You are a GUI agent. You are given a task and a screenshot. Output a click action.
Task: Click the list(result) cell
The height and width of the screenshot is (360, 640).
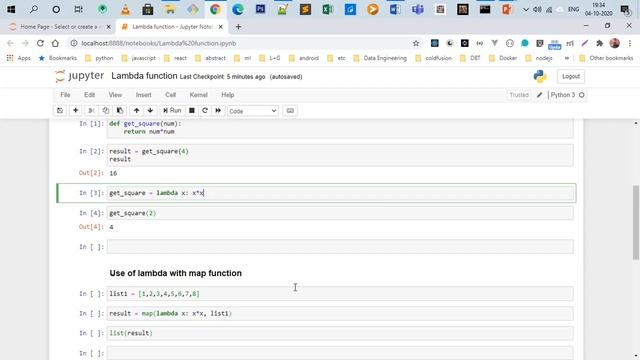pos(340,333)
